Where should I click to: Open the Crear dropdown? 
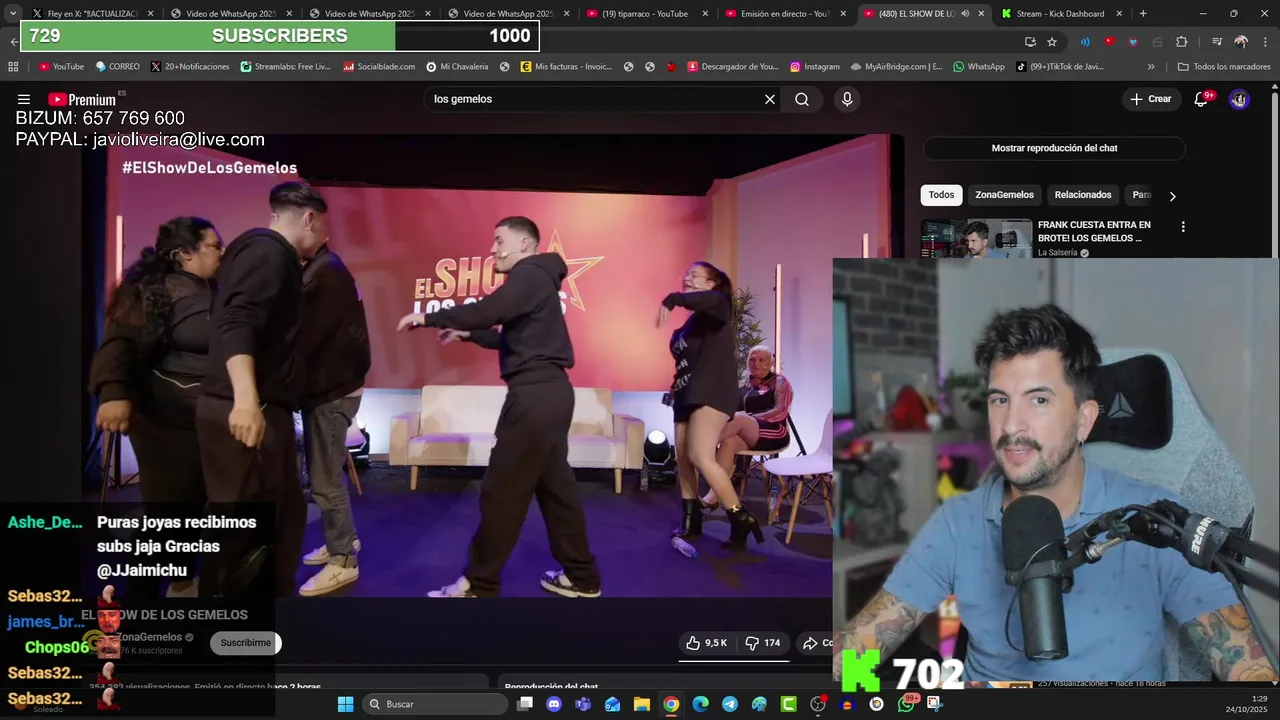click(x=1150, y=99)
